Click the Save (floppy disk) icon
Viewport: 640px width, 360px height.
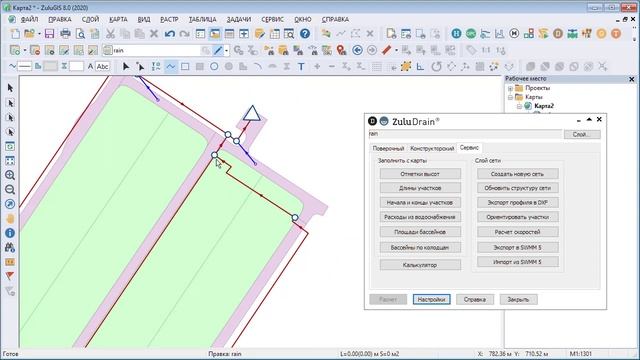click(49, 34)
